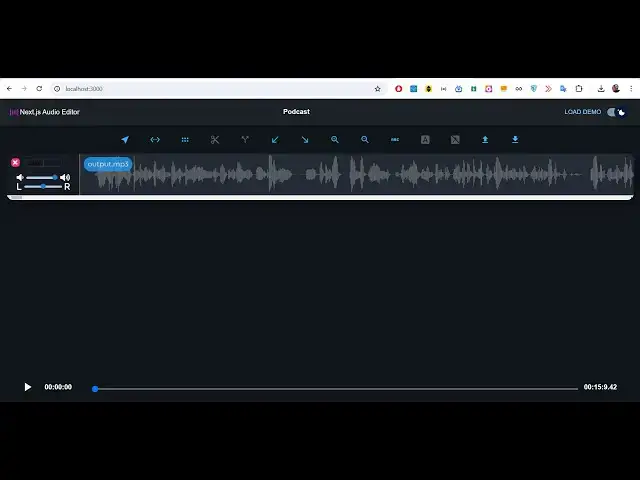
Task: Select the cursor pointer tool
Action: [x=125, y=140]
